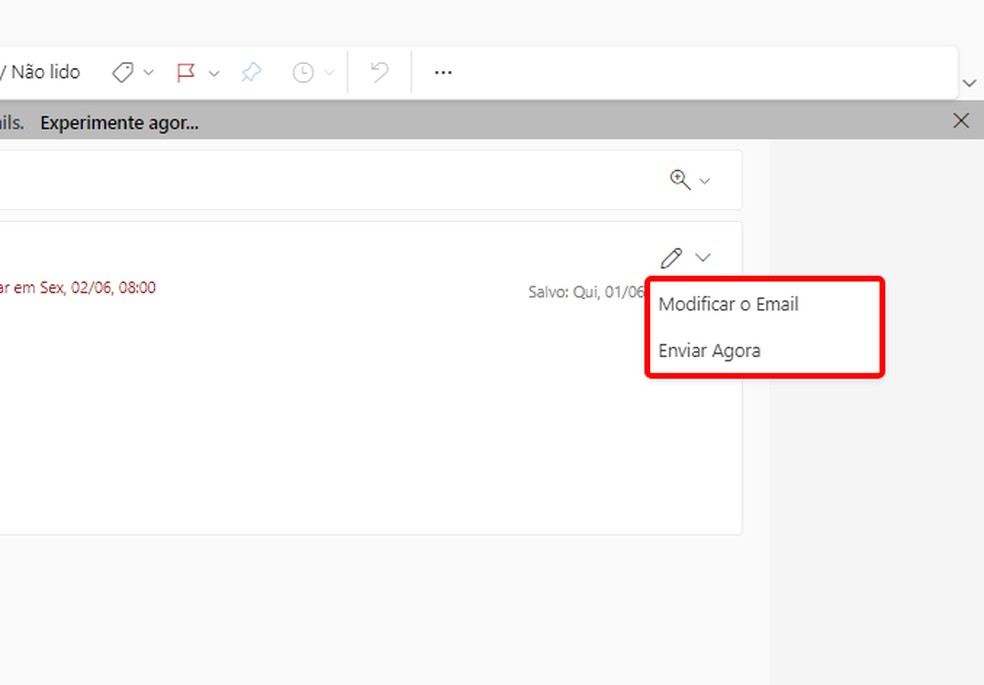The image size is (984, 685).
Task: Click the scheduled send date in red text
Action: [78, 287]
